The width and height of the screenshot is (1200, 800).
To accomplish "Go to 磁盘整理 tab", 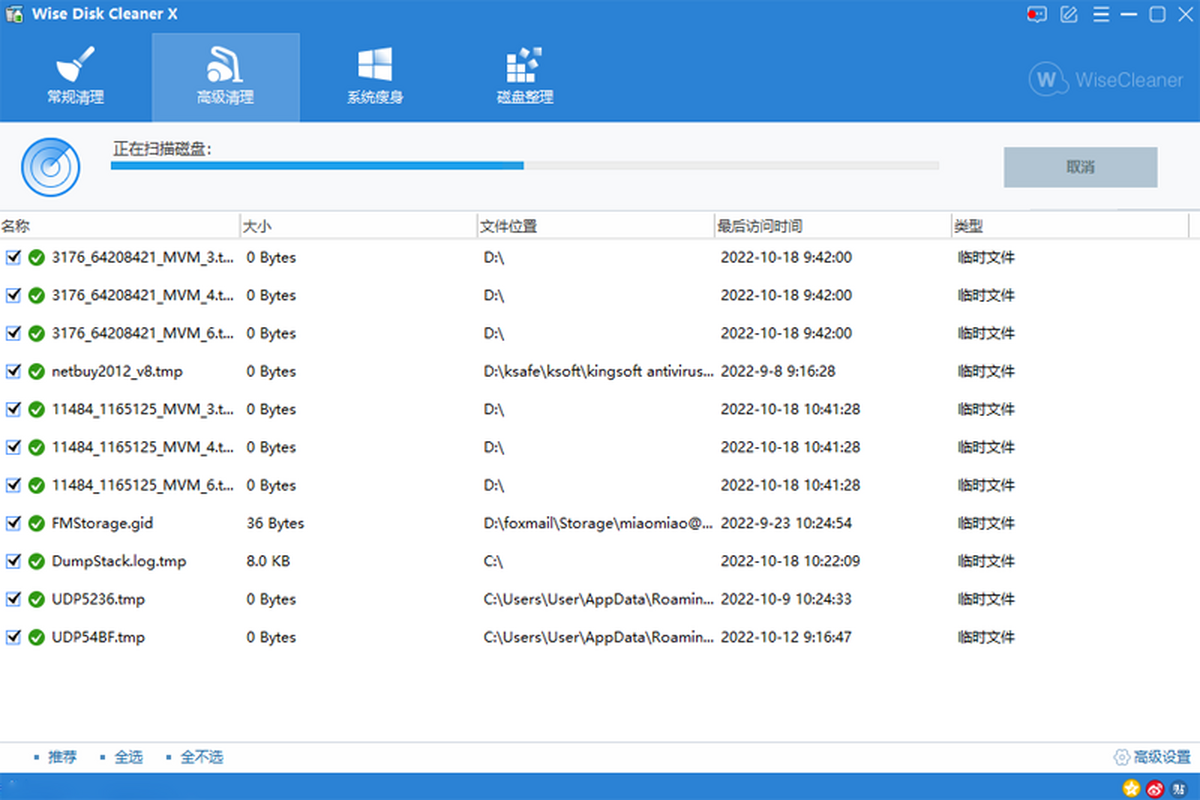I will (525, 78).
